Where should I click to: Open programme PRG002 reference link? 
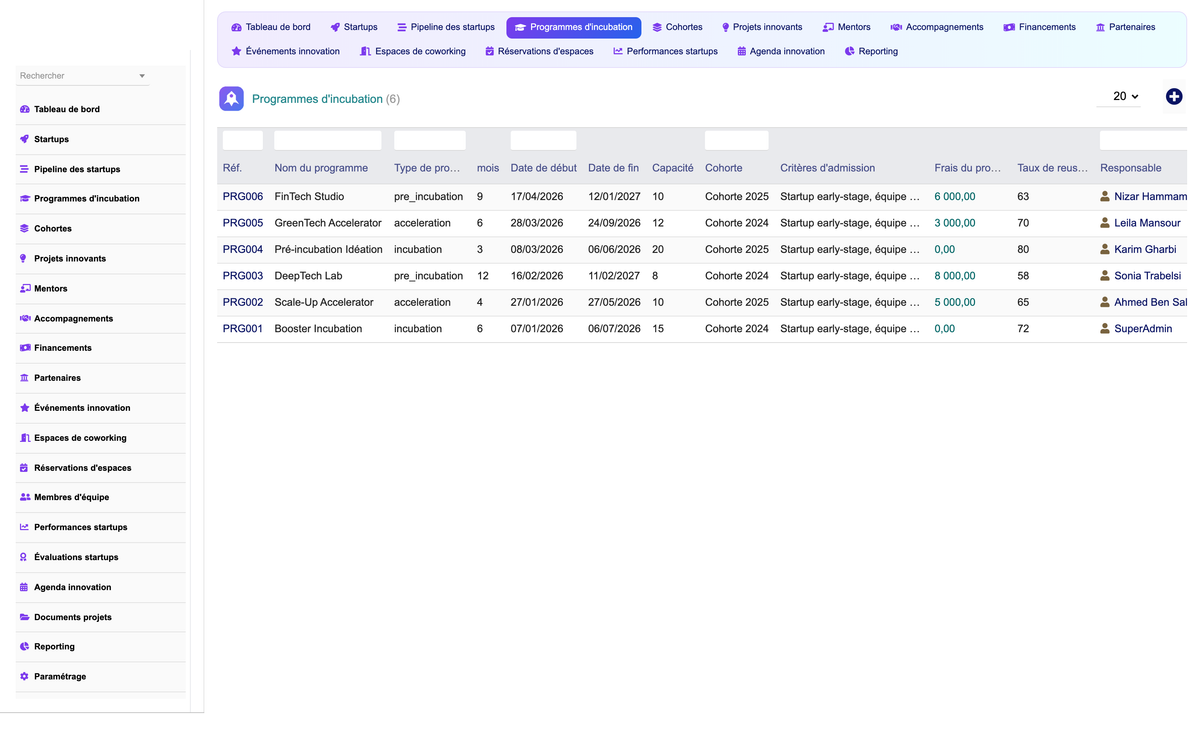pyautogui.click(x=243, y=302)
